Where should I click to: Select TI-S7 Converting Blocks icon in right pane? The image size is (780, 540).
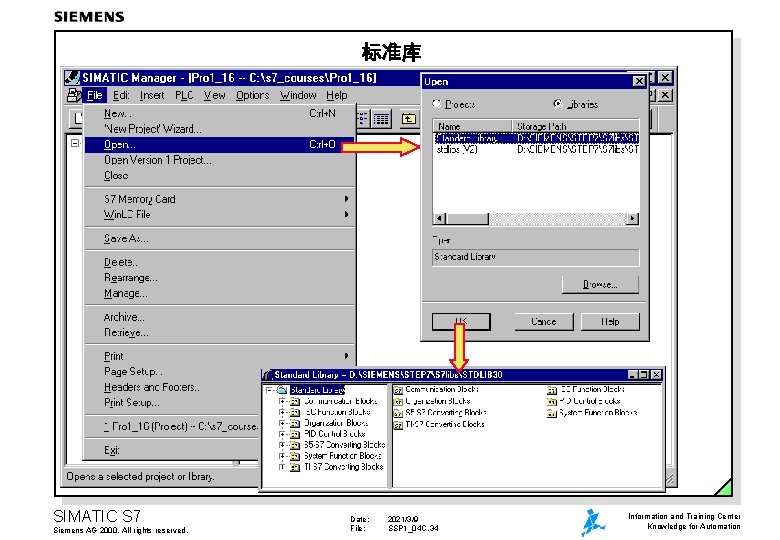(x=398, y=425)
